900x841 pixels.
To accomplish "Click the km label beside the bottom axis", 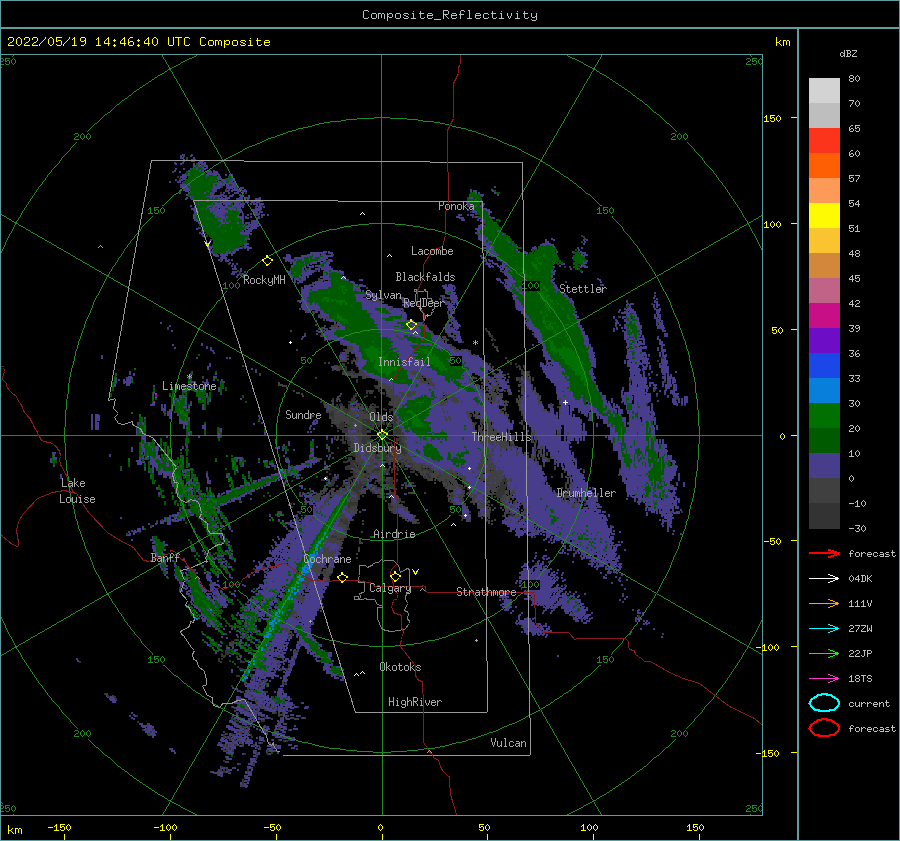I will [14, 830].
